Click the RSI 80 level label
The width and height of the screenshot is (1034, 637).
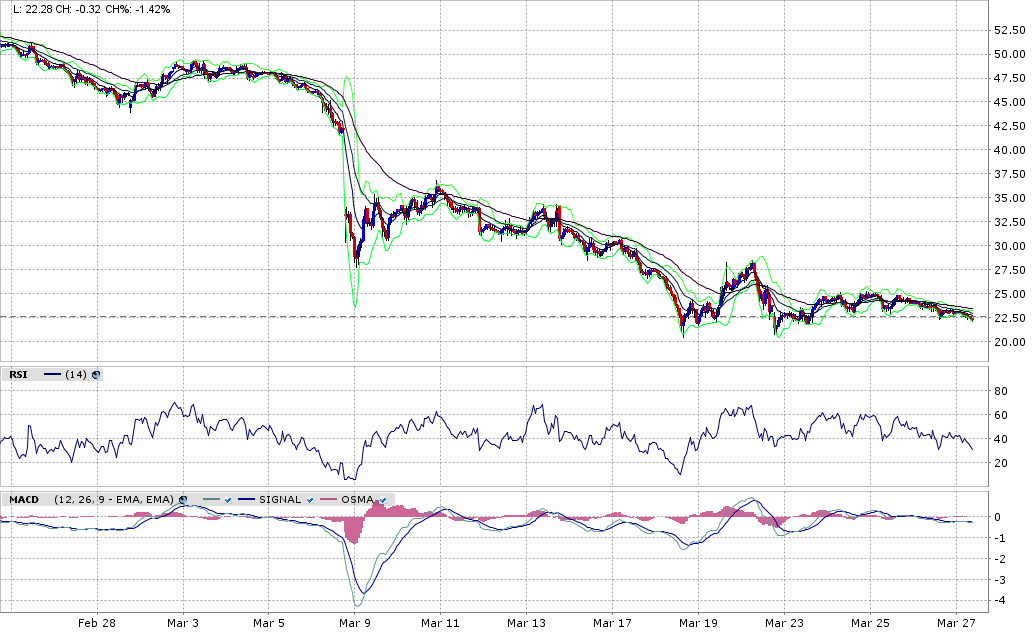[1001, 391]
